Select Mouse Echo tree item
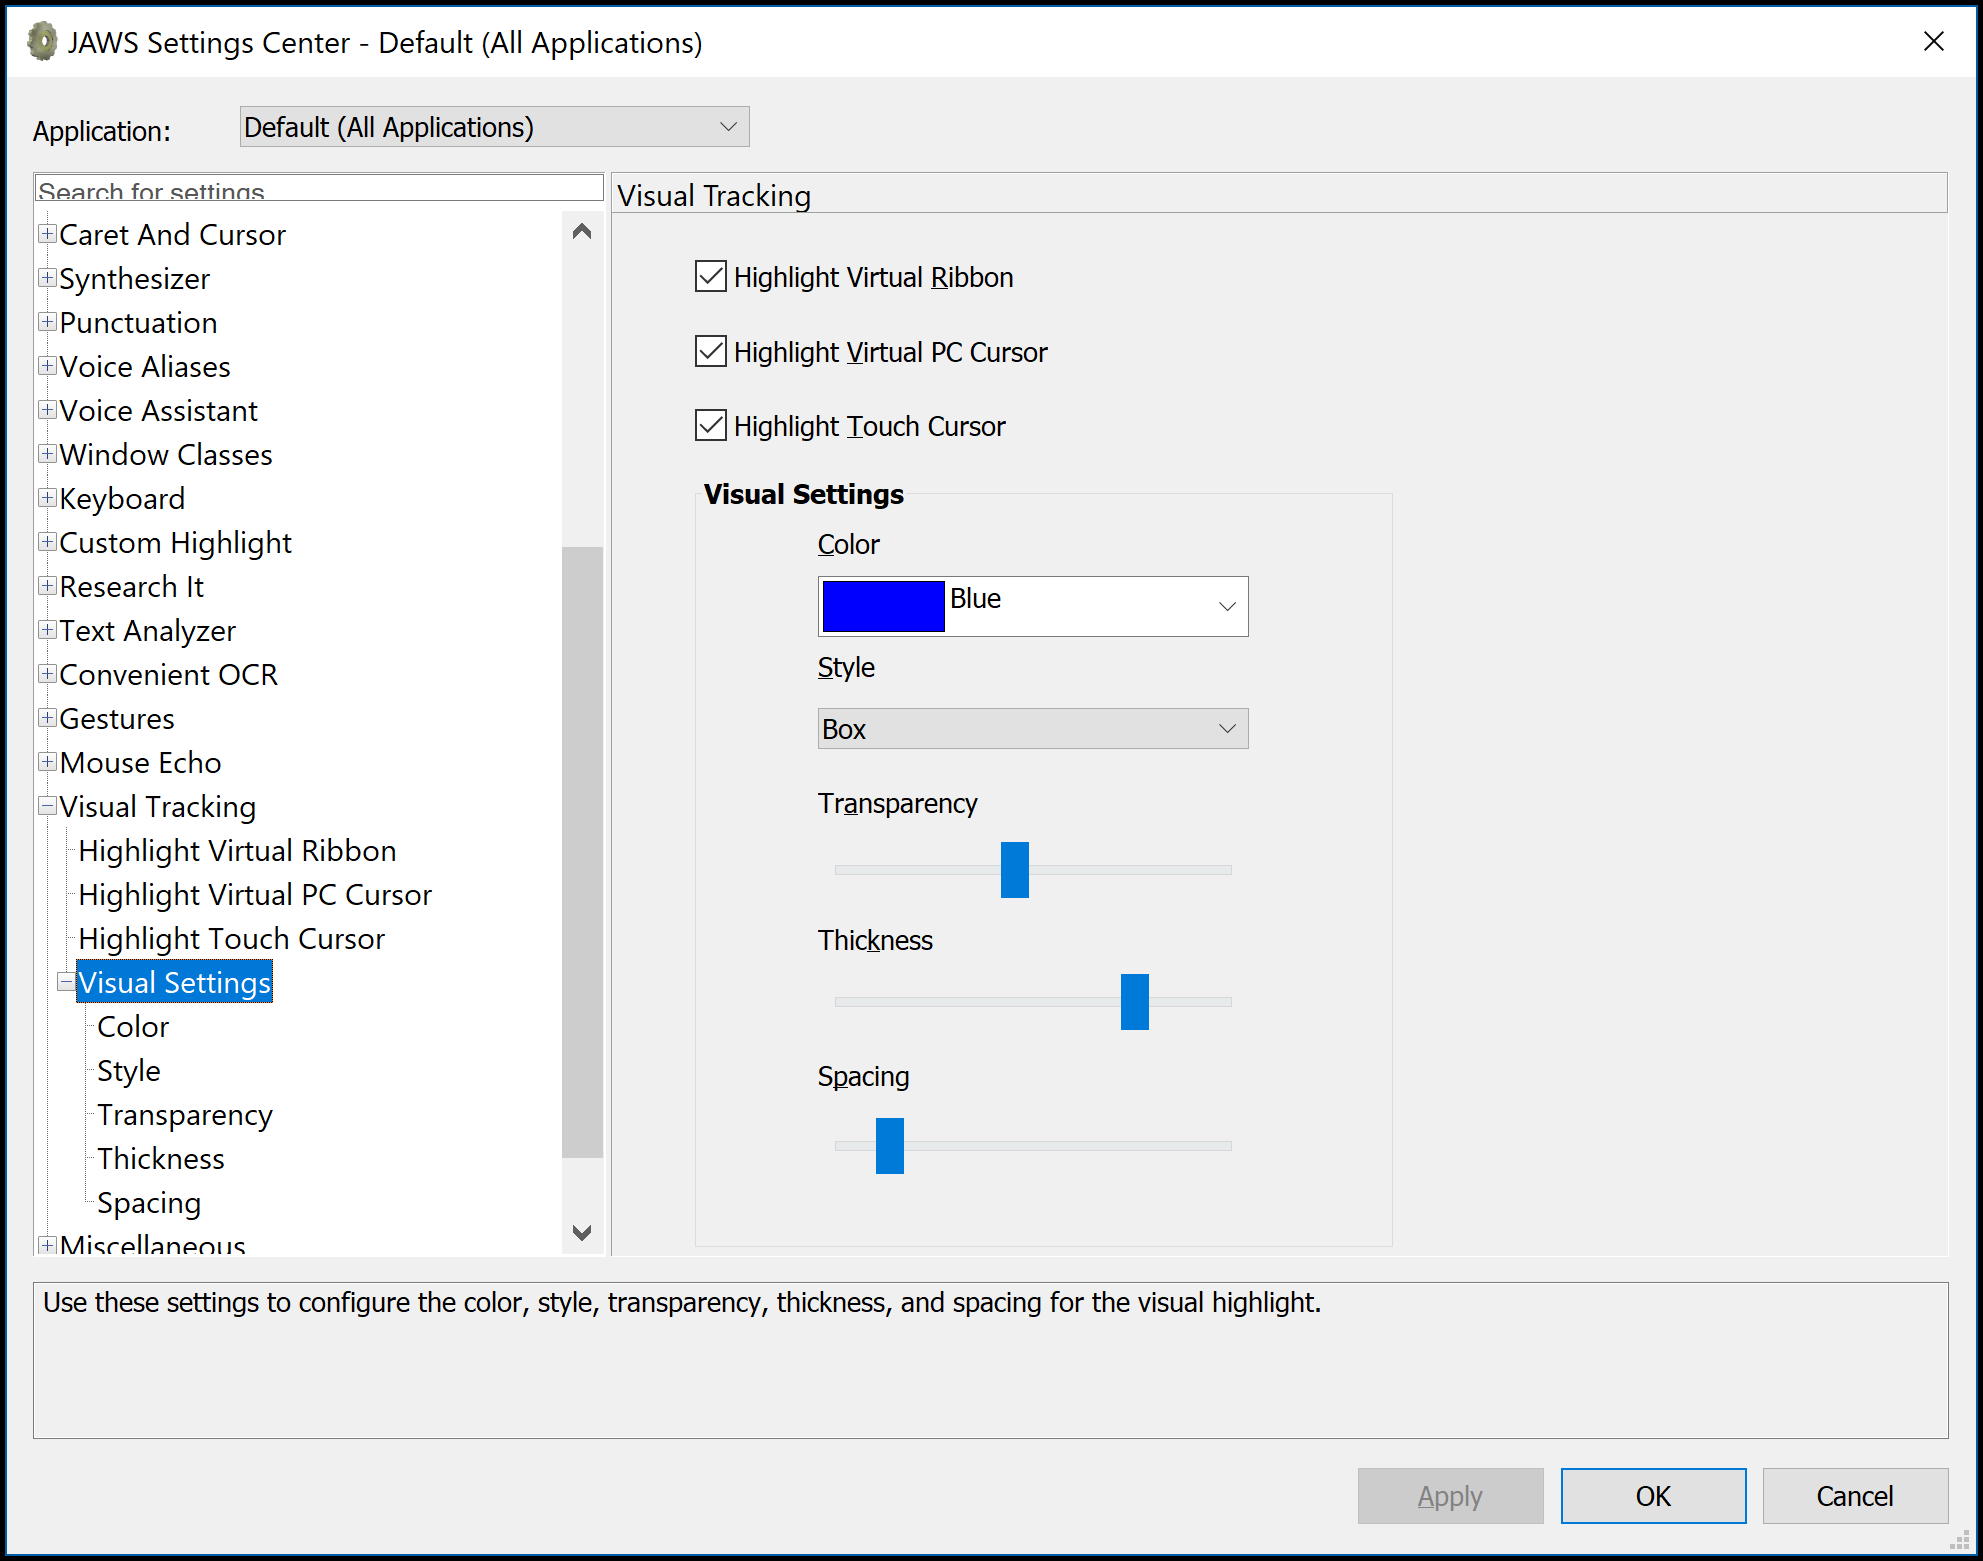Screen dimensions: 1983x1561 click(140, 763)
